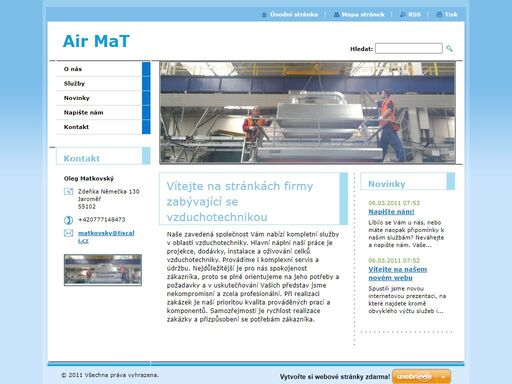Click the small factory thumbnail in sidebar
Screen dimensions: 512x384
coord(103,270)
